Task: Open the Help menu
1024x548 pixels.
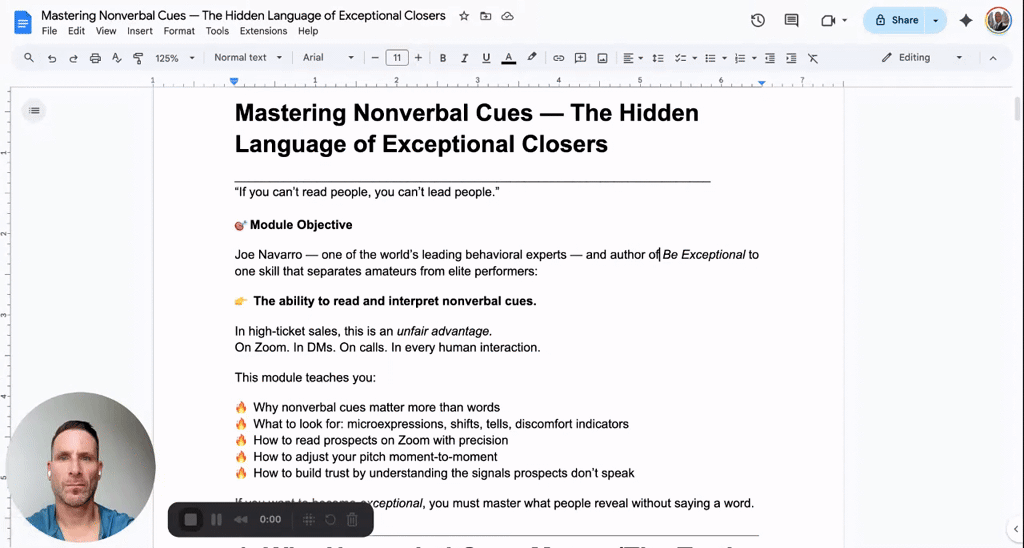Action: [x=308, y=31]
